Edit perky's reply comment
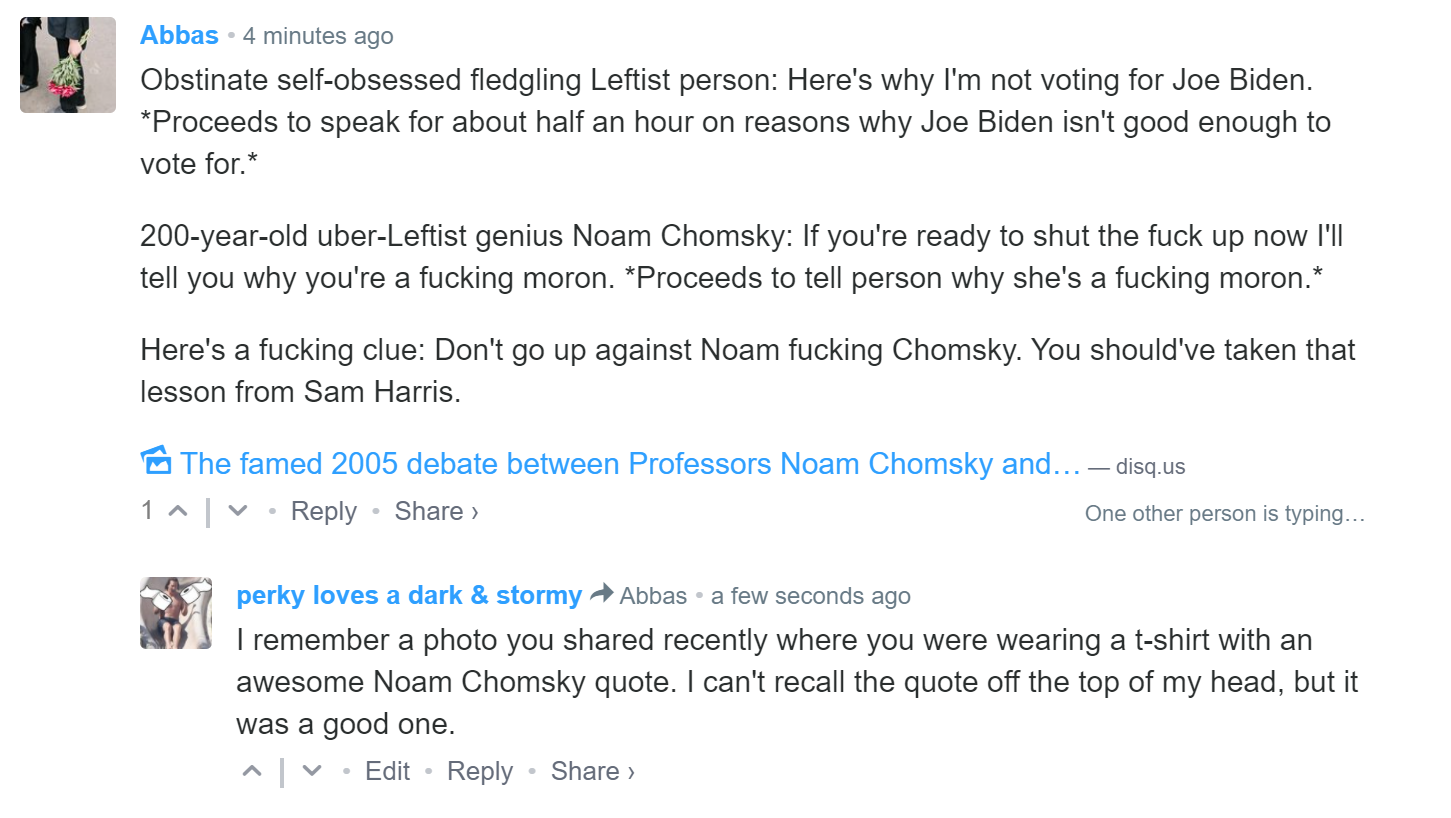Image resolution: width=1451 pixels, height=818 pixels. click(388, 771)
